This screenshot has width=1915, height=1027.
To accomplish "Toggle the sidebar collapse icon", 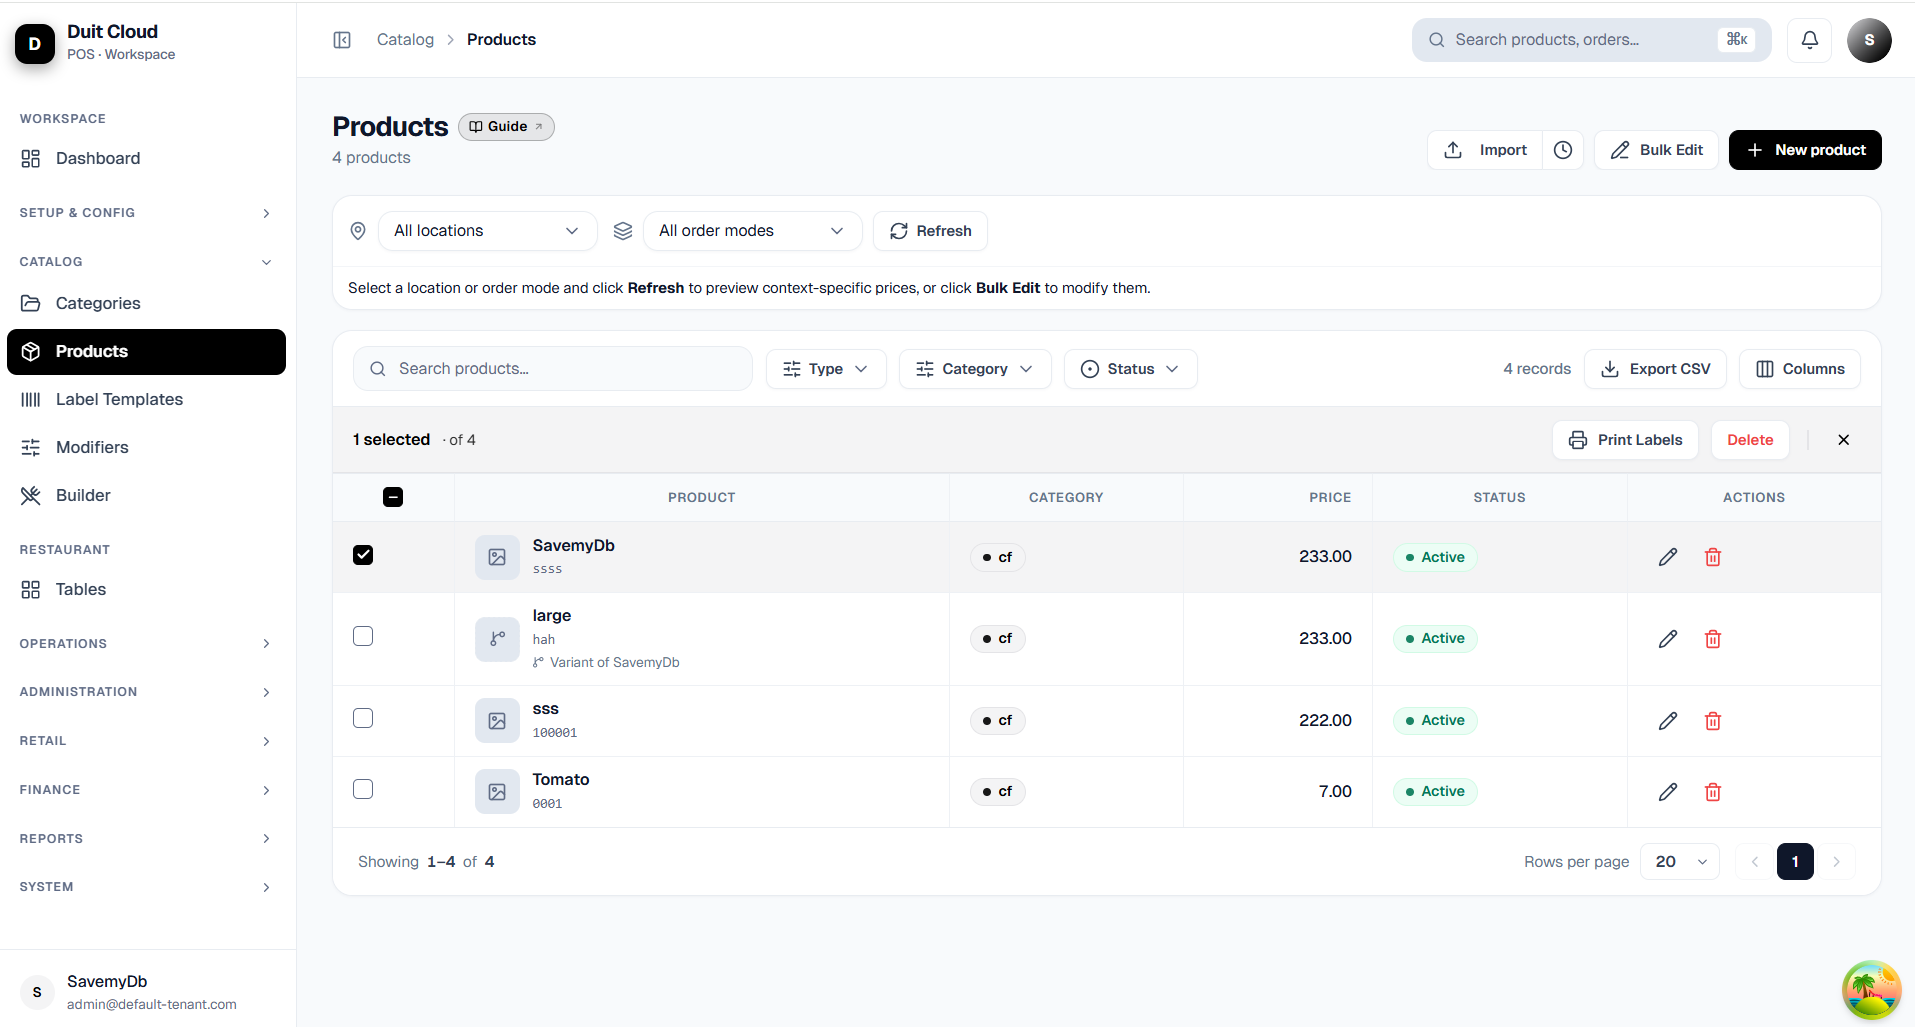I will point(342,40).
